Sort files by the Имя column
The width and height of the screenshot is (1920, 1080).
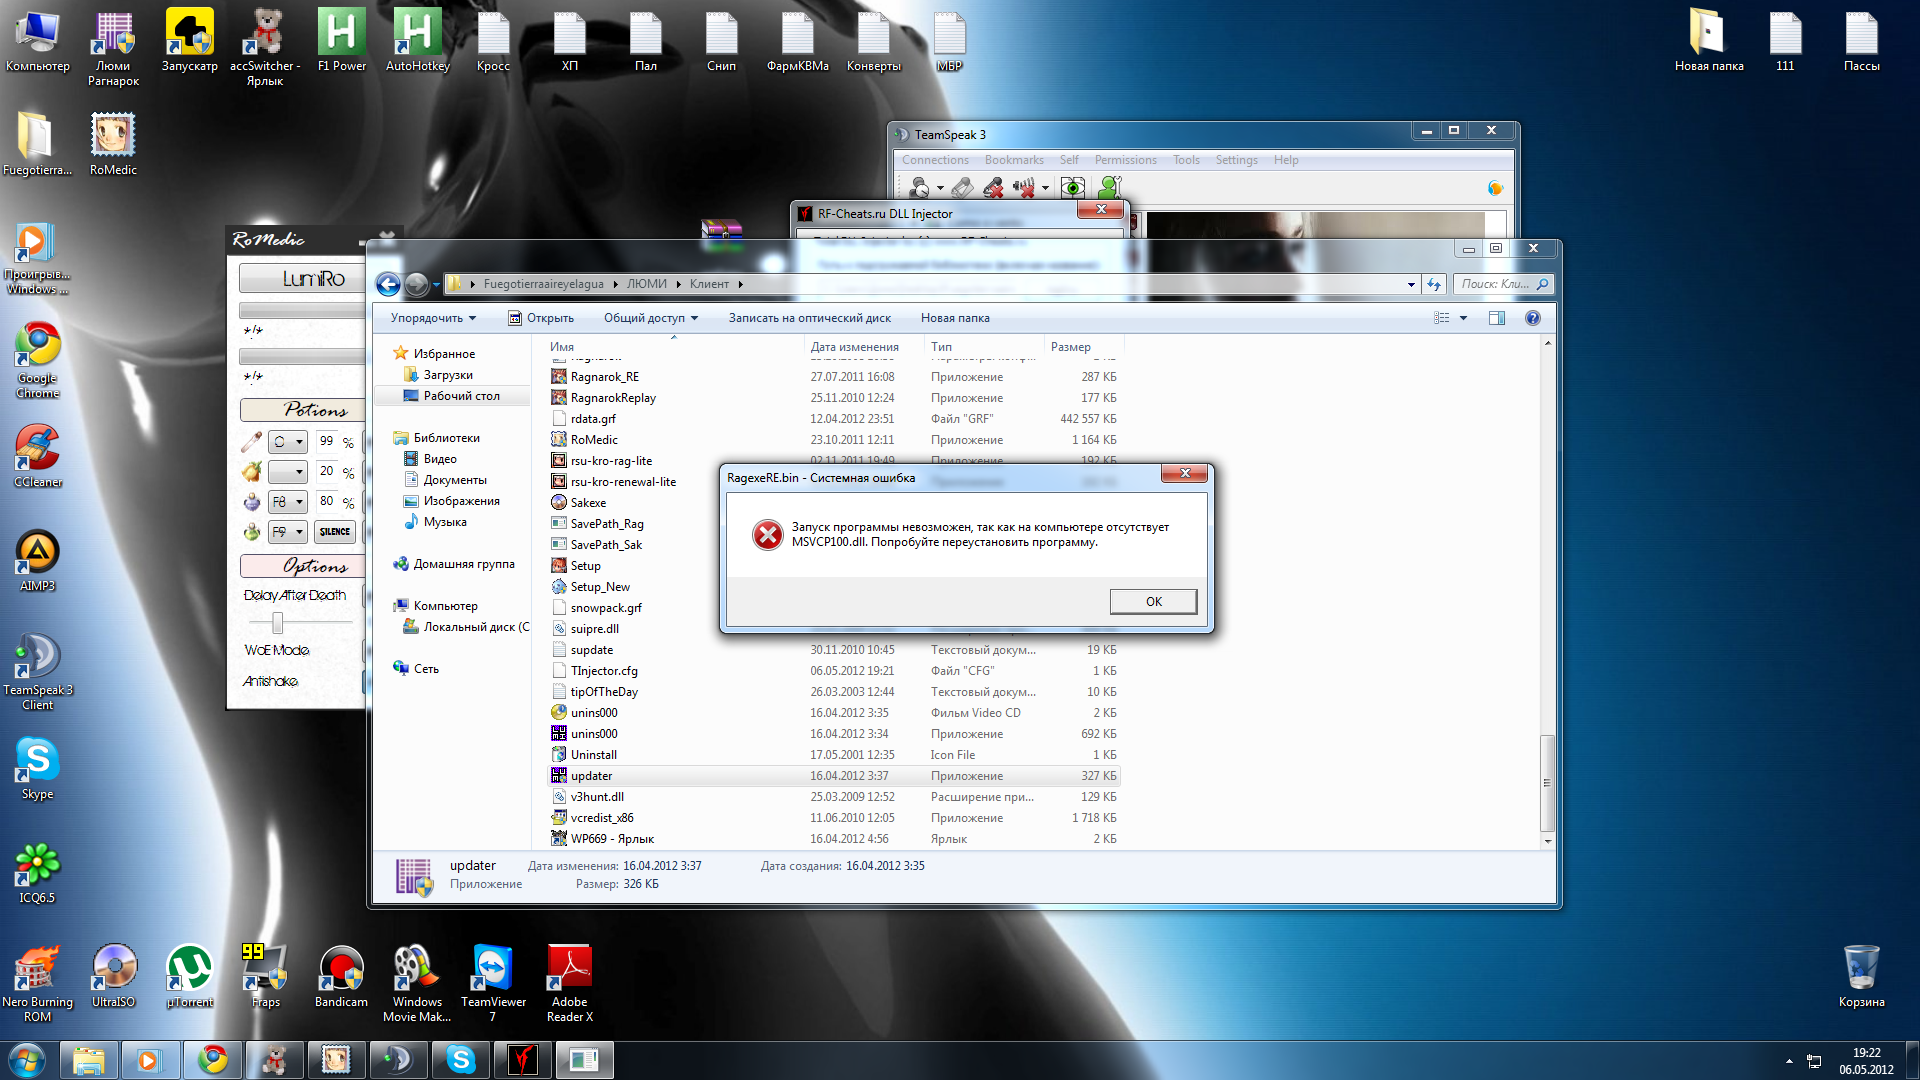coord(562,347)
